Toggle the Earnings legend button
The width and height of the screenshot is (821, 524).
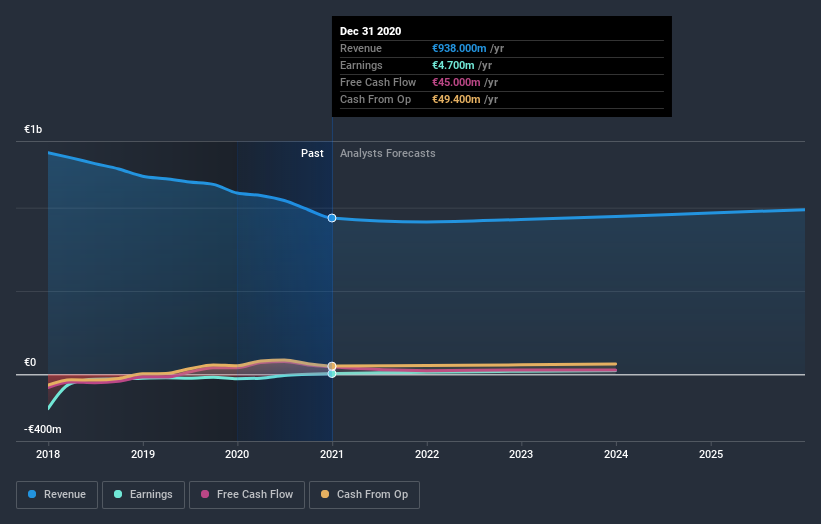point(143,495)
